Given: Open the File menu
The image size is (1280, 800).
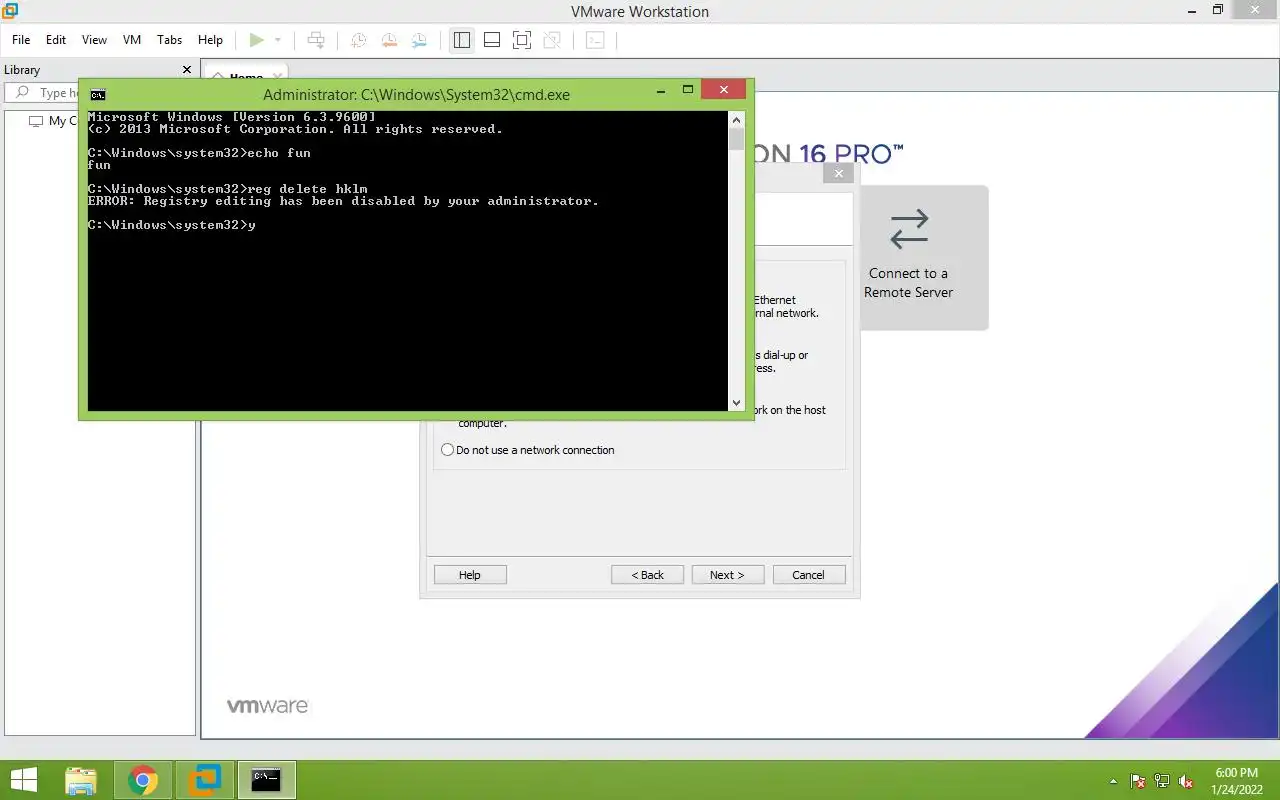Looking at the screenshot, I should coord(21,40).
